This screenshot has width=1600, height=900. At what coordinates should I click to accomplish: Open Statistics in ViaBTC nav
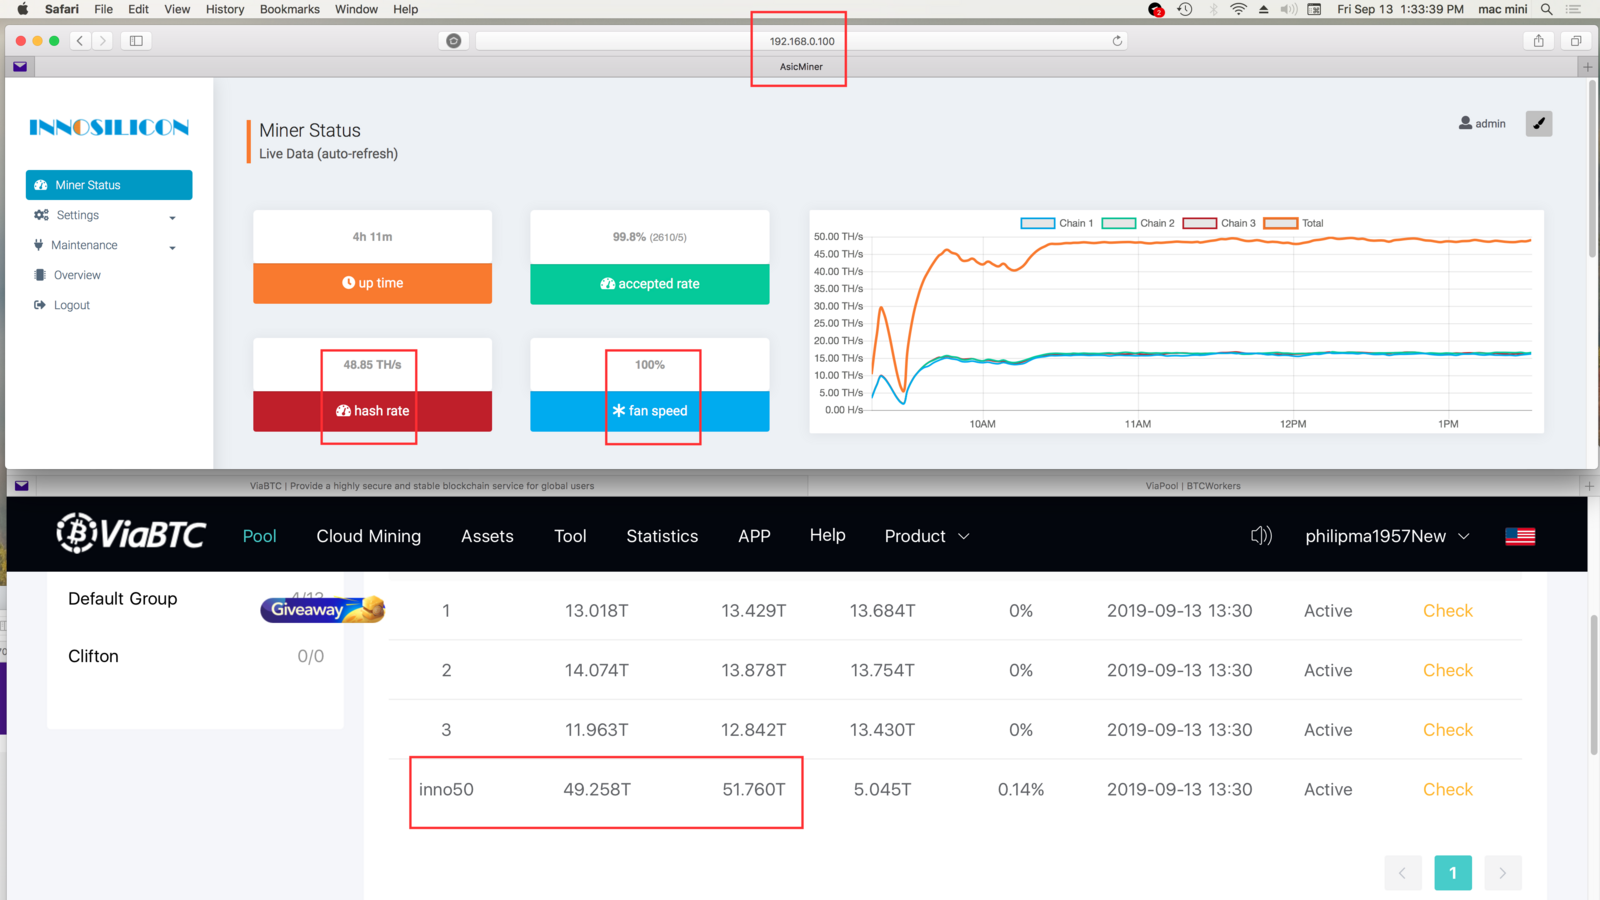(x=662, y=536)
